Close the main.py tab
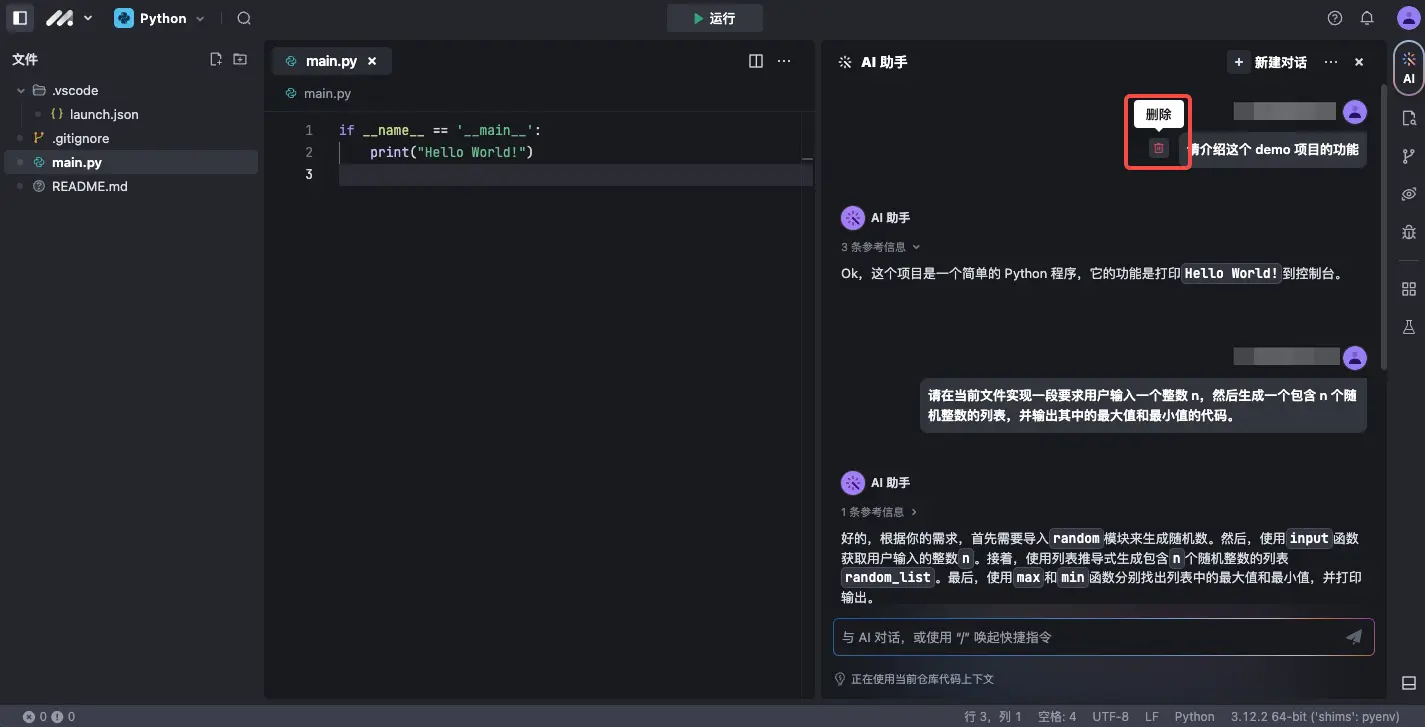The image size is (1425, 727). [x=372, y=61]
